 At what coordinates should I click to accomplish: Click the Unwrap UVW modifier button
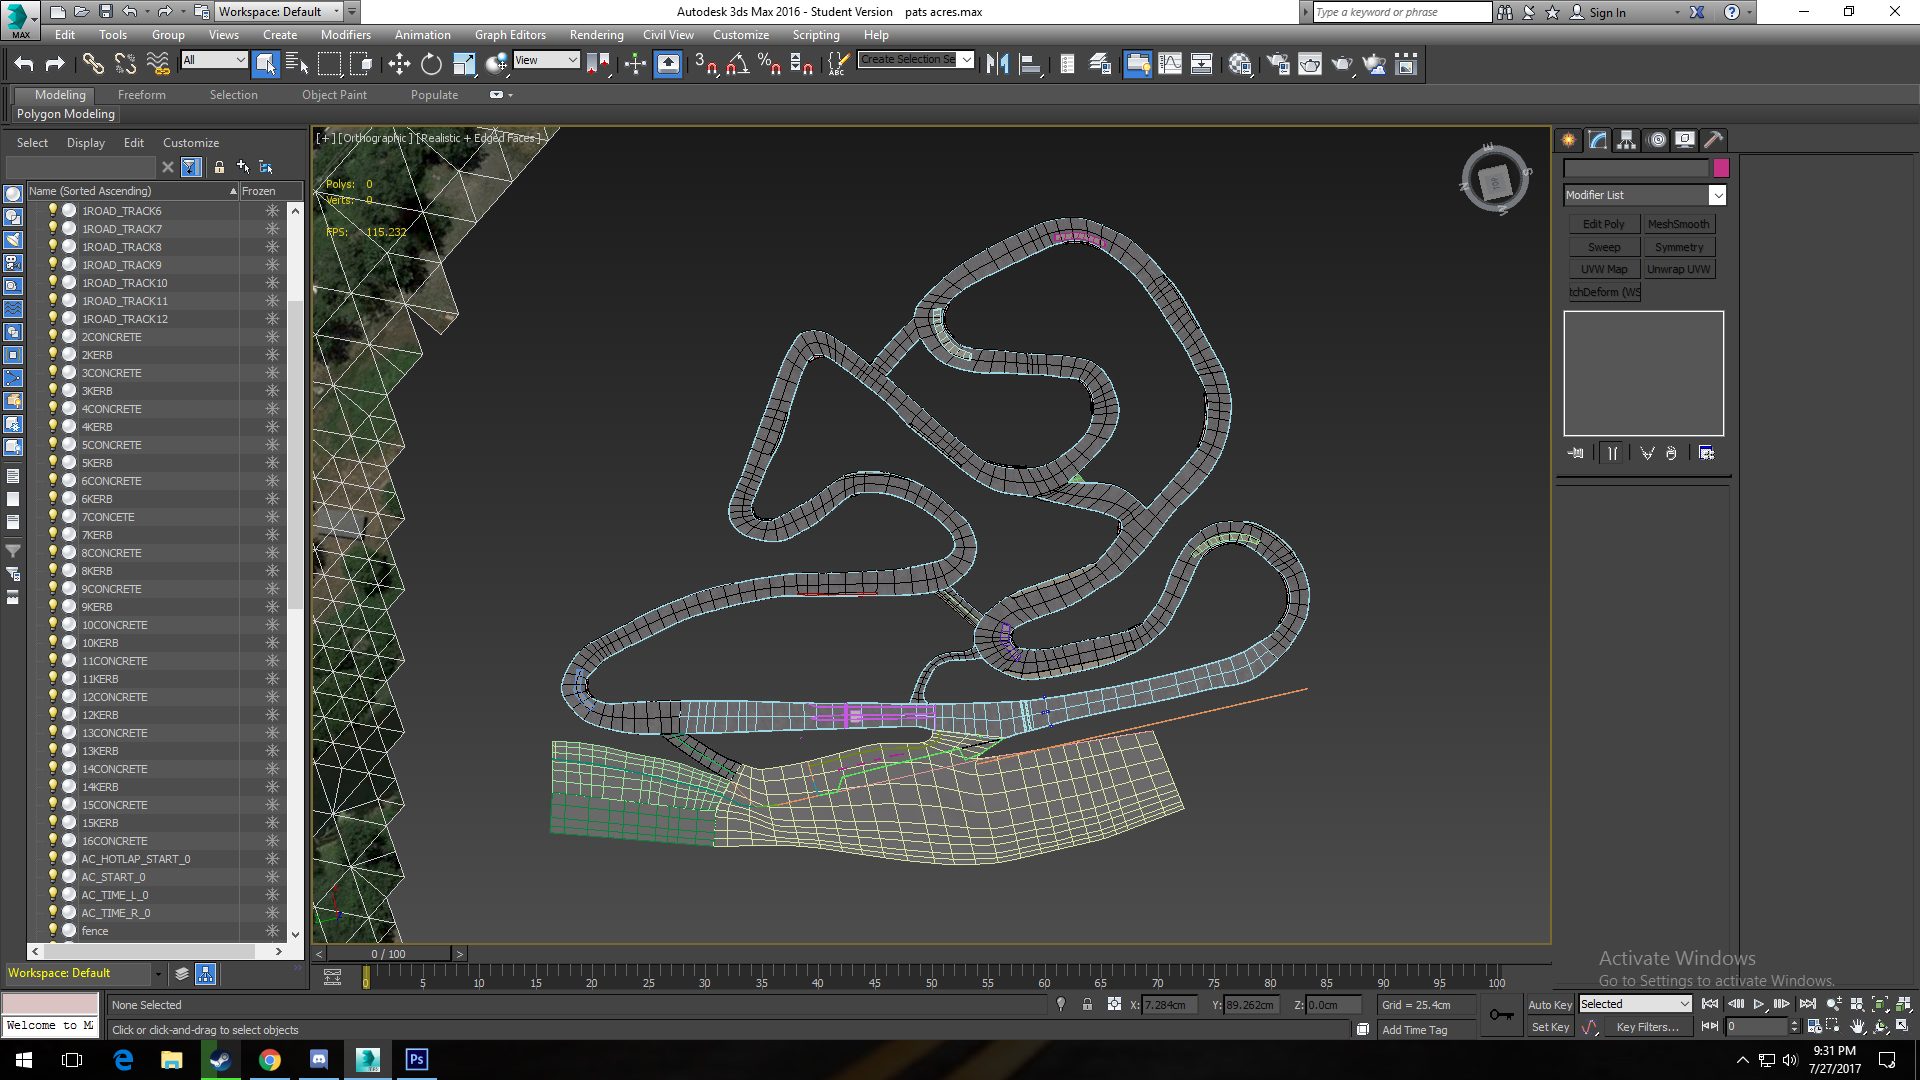(x=1679, y=269)
